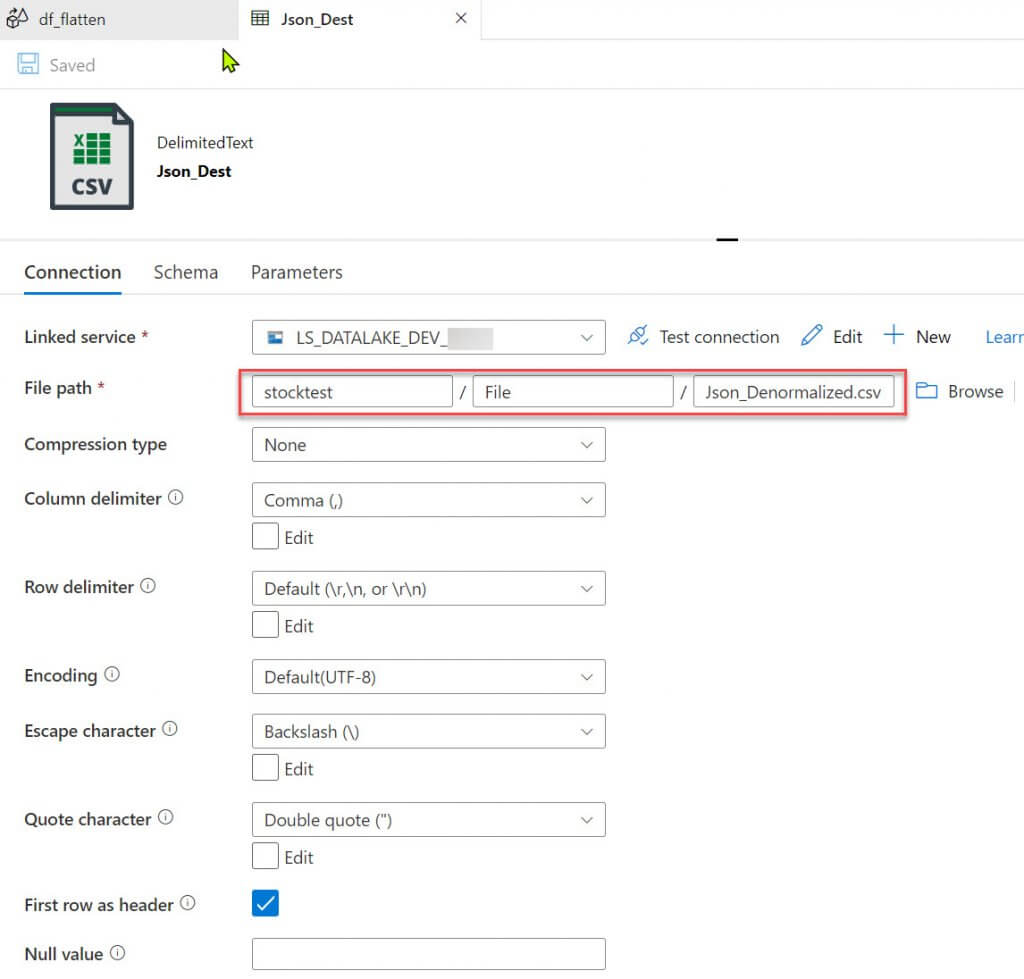Click the Encoding info icon

[x=112, y=674]
